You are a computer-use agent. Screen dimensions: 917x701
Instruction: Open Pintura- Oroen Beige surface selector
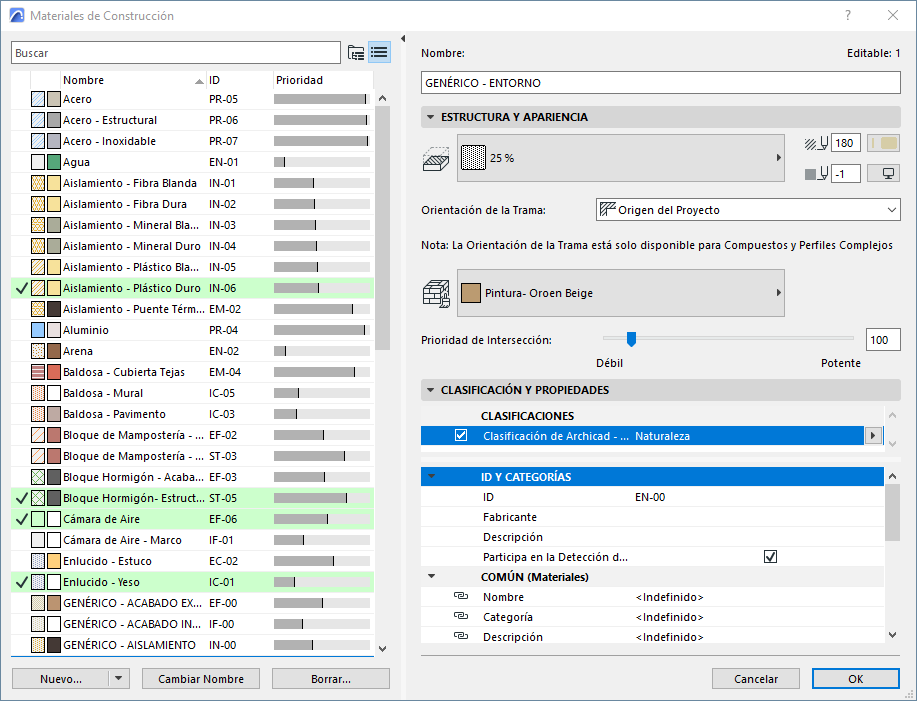620,293
